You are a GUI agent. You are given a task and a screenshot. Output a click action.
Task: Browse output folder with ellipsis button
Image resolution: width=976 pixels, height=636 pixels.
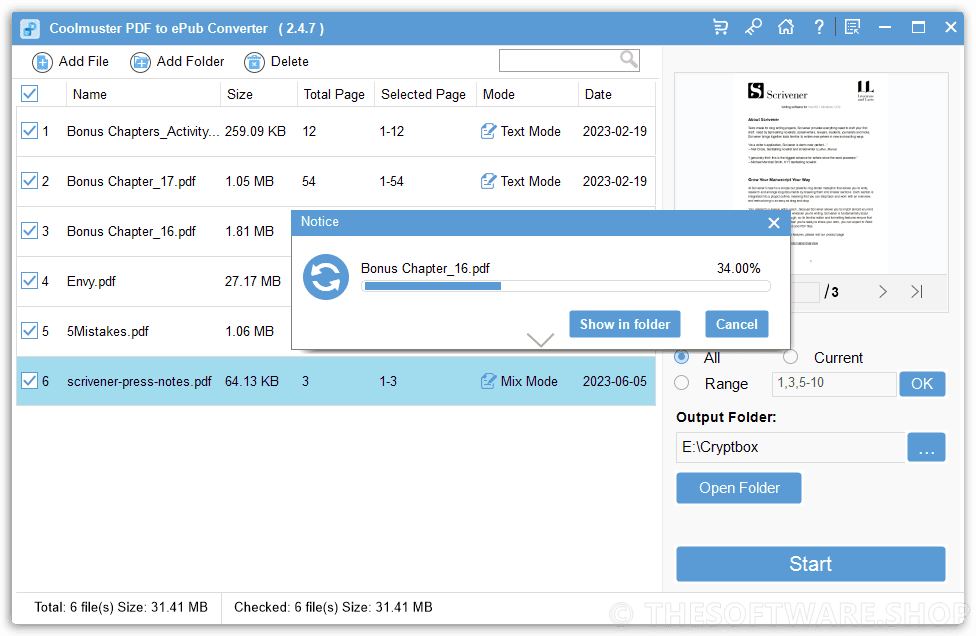point(926,447)
